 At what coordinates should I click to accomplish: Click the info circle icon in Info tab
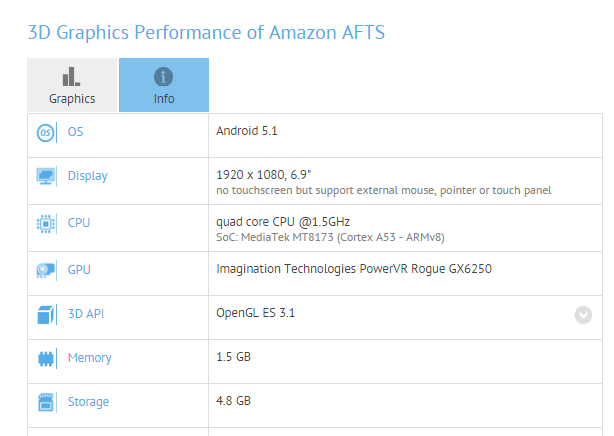164,77
